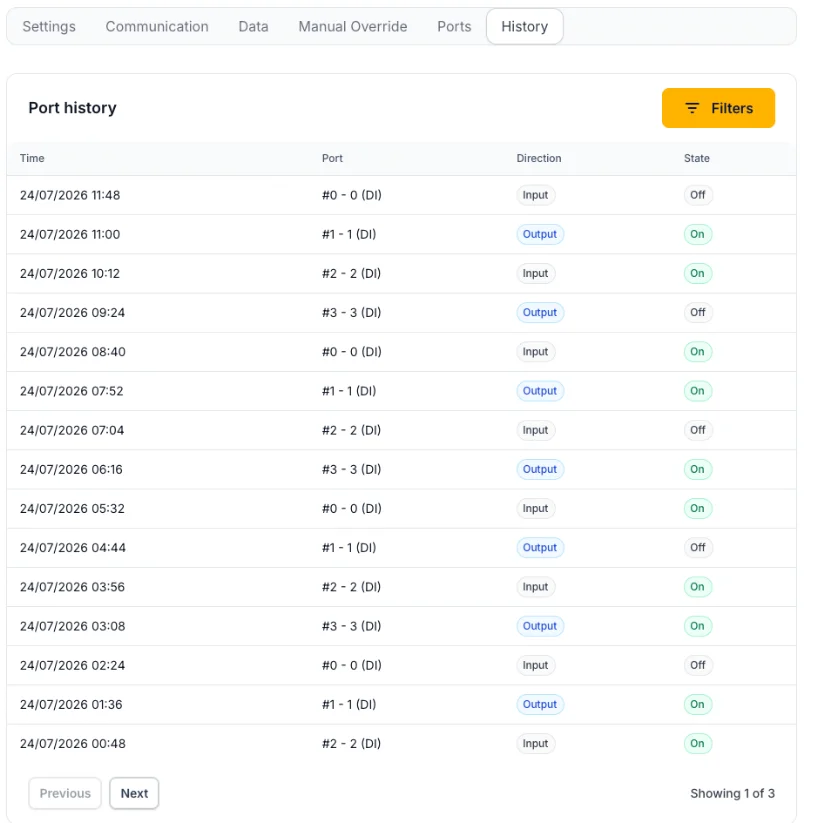Select the 24/07/2026 07:04 timestamp

click(72, 430)
